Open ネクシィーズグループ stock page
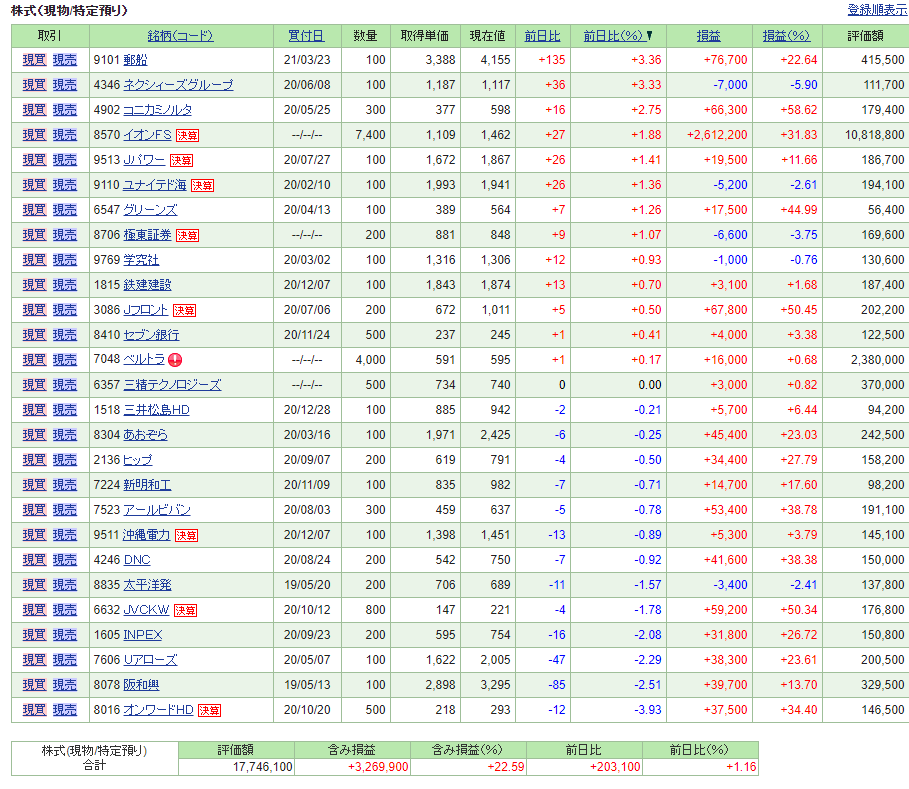Screen dimensions: 909x789 click(178, 85)
